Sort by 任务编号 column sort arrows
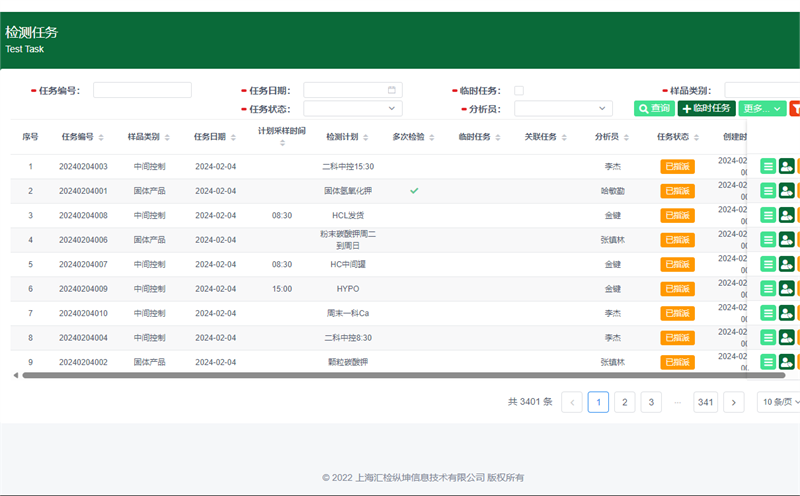800x496 pixels. (x=101, y=137)
